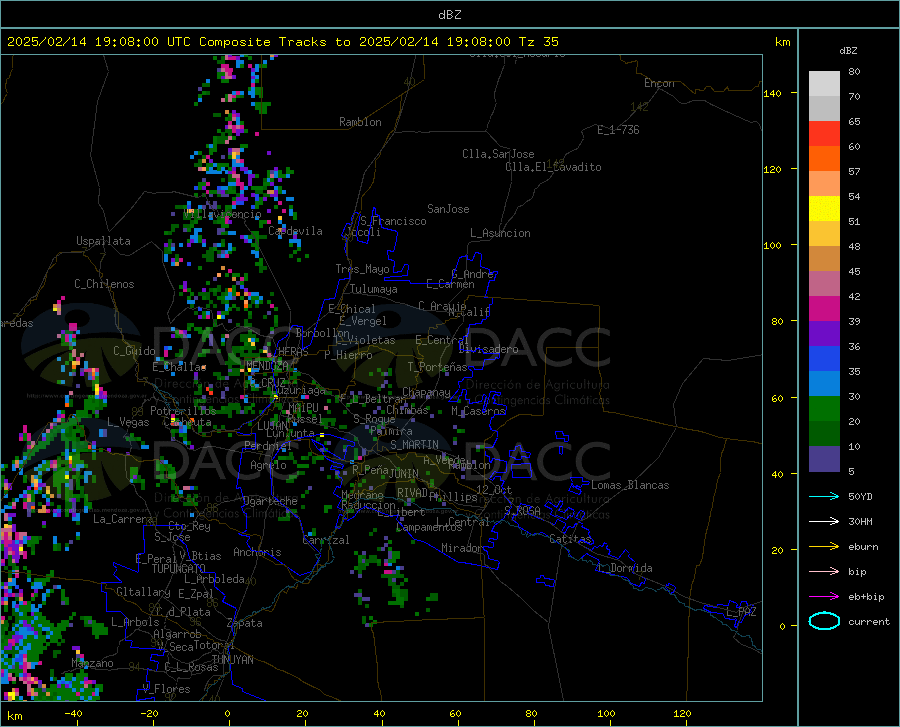The height and width of the screenshot is (727, 900).
Task: Click the 'MENDOZA' city label
Action: click(267, 365)
